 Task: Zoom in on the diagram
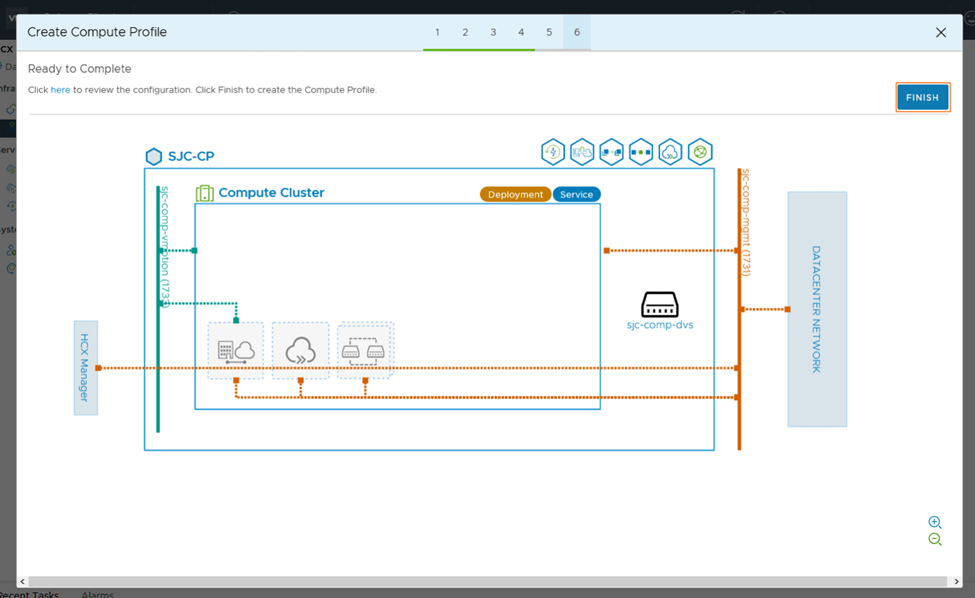(x=934, y=522)
